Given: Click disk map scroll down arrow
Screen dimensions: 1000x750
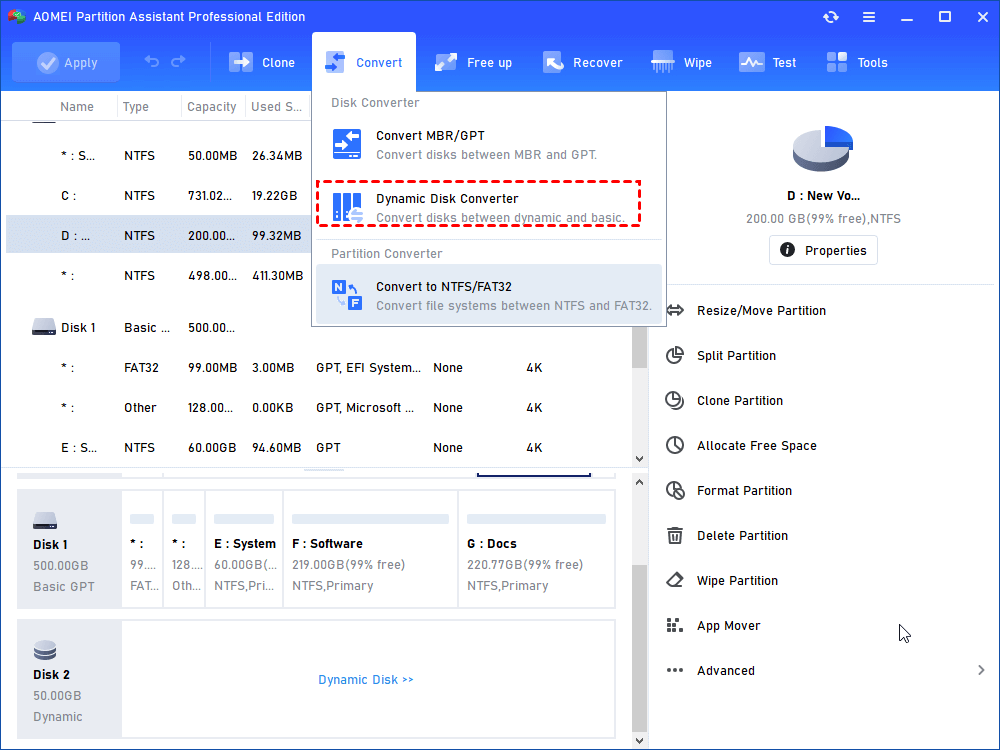Looking at the screenshot, I should coord(640,741).
